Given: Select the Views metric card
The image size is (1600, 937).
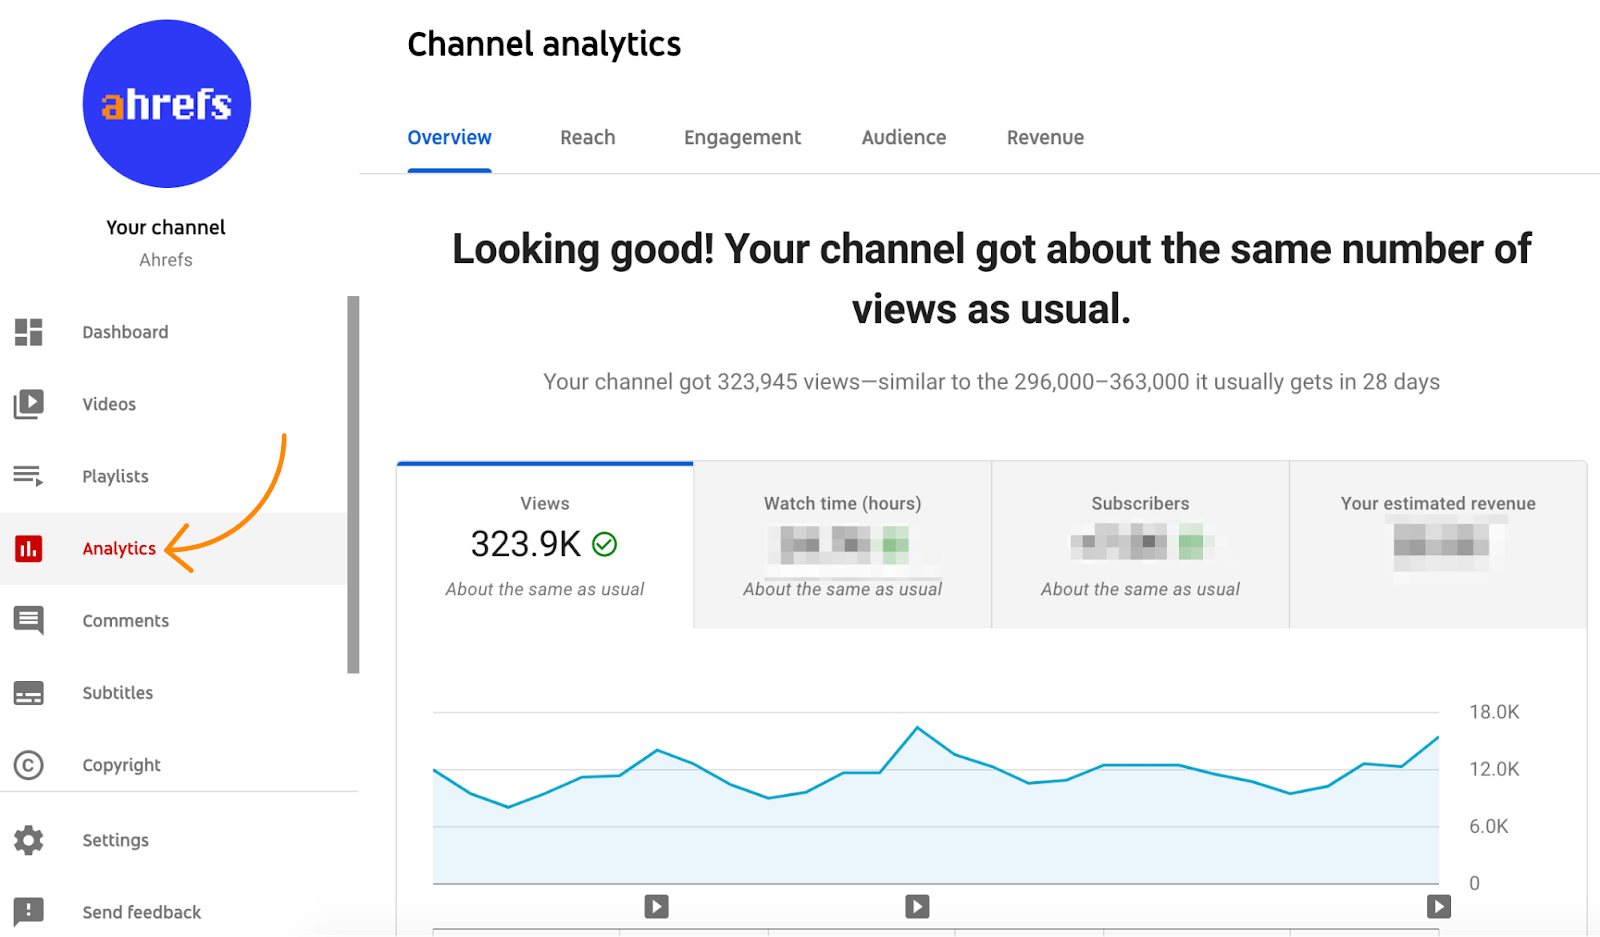Looking at the screenshot, I should tap(544, 545).
